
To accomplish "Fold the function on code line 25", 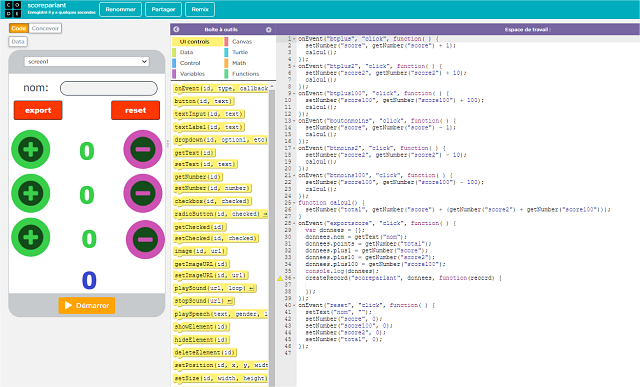I will [x=295, y=203].
